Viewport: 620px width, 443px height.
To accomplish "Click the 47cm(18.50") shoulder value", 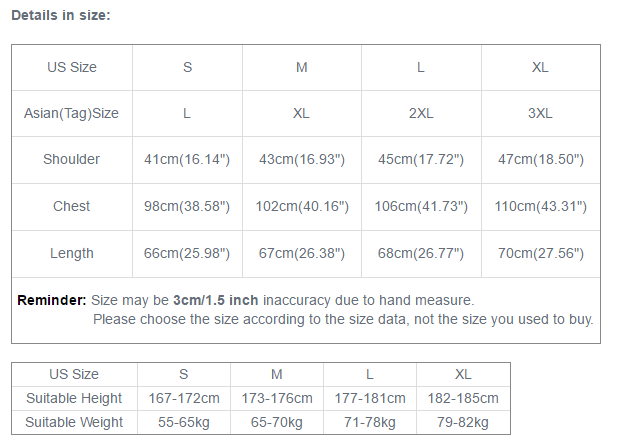I will pyautogui.click(x=540, y=159).
